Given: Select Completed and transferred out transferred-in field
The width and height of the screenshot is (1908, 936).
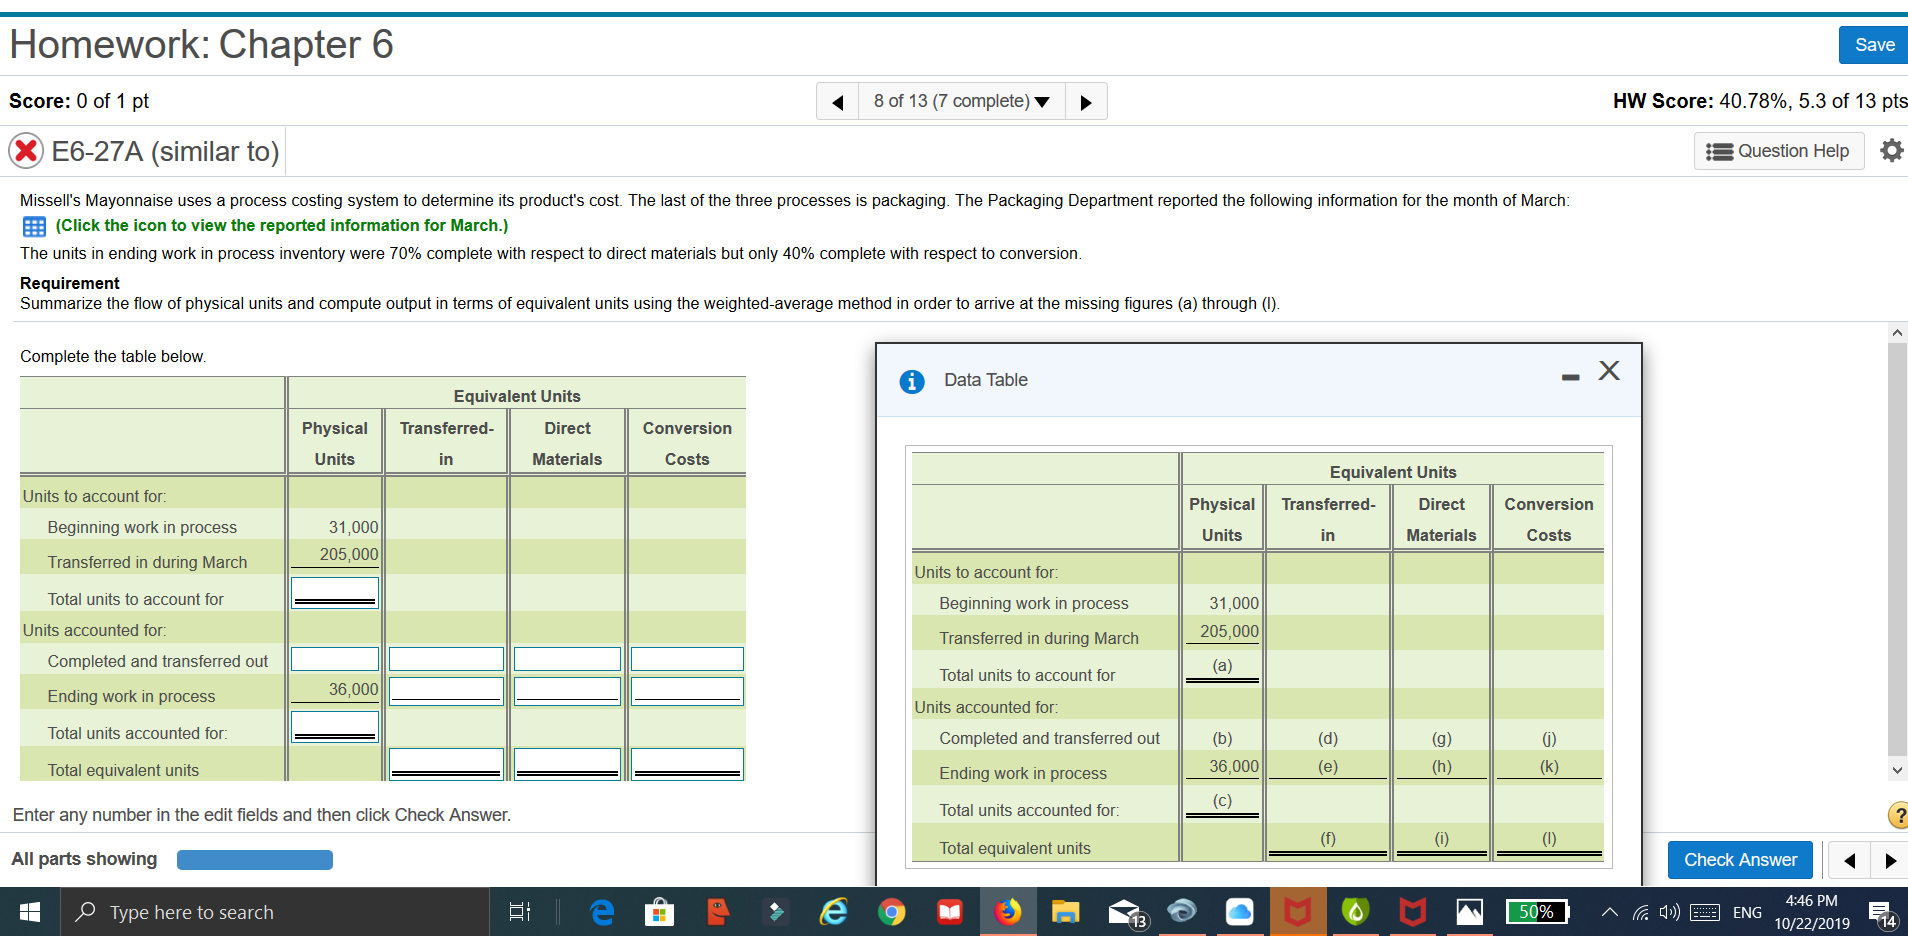Looking at the screenshot, I should coord(446,659).
